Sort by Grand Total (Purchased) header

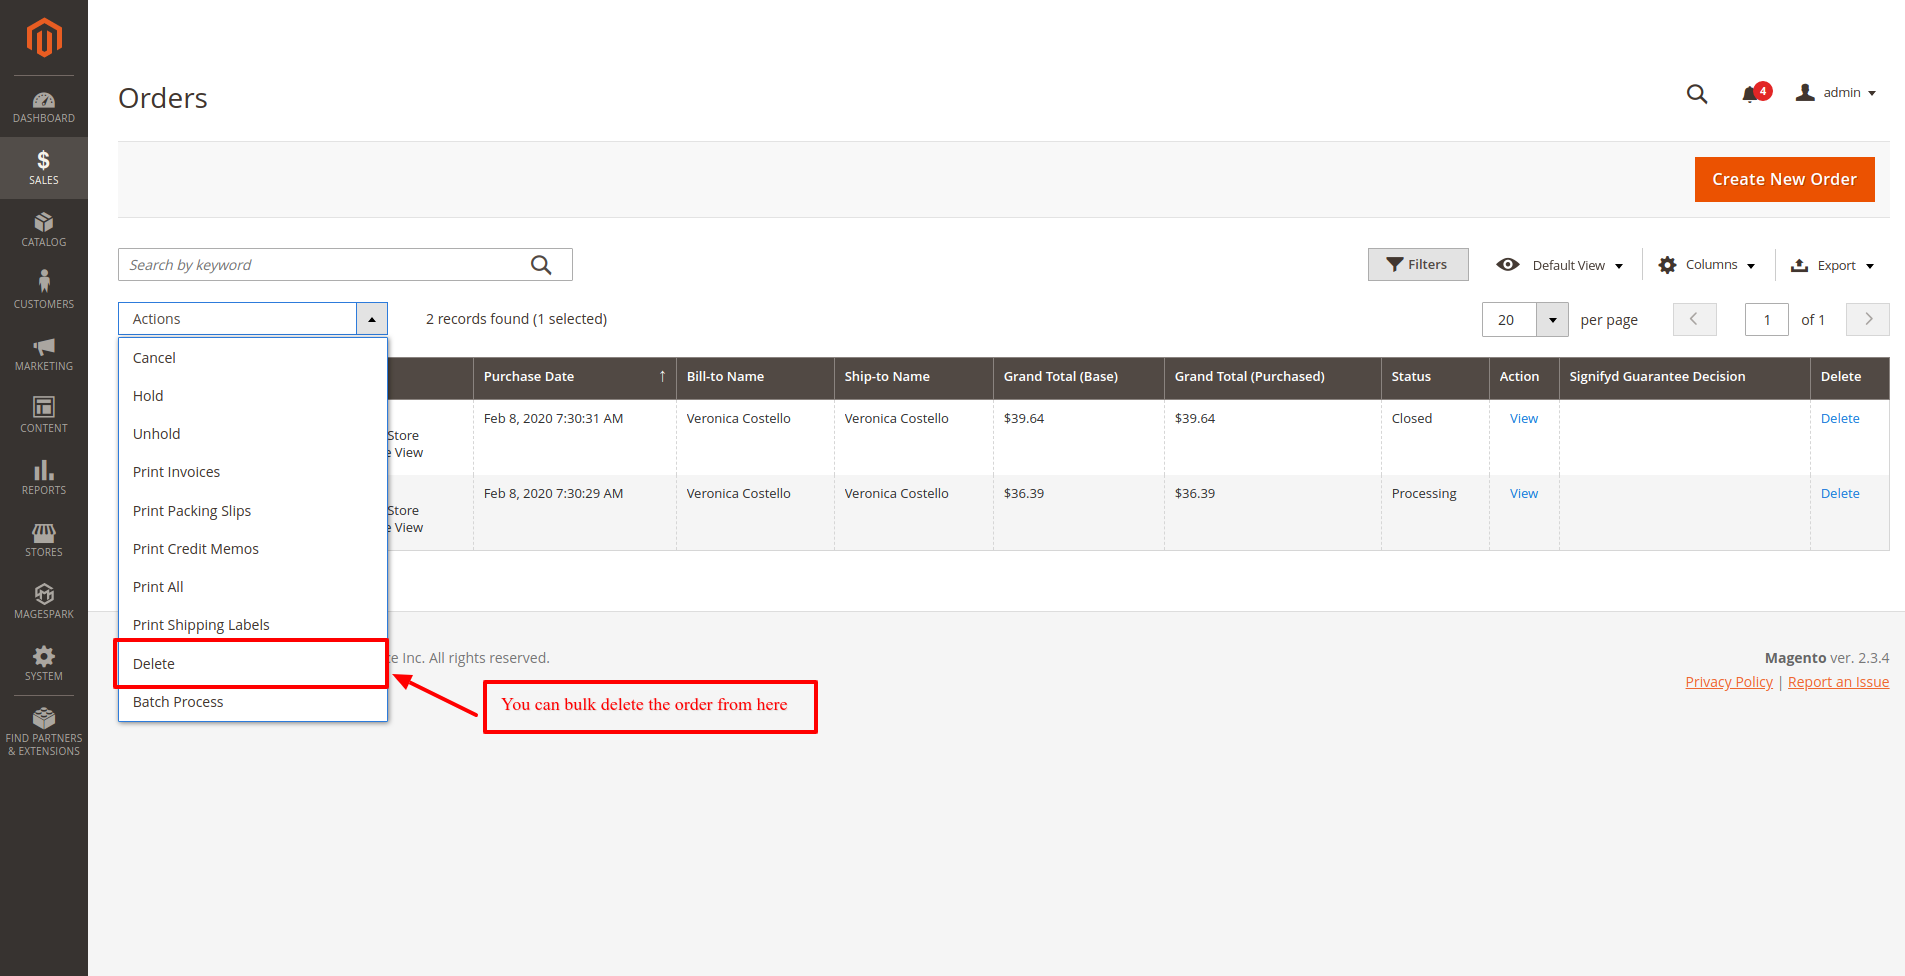point(1273,377)
